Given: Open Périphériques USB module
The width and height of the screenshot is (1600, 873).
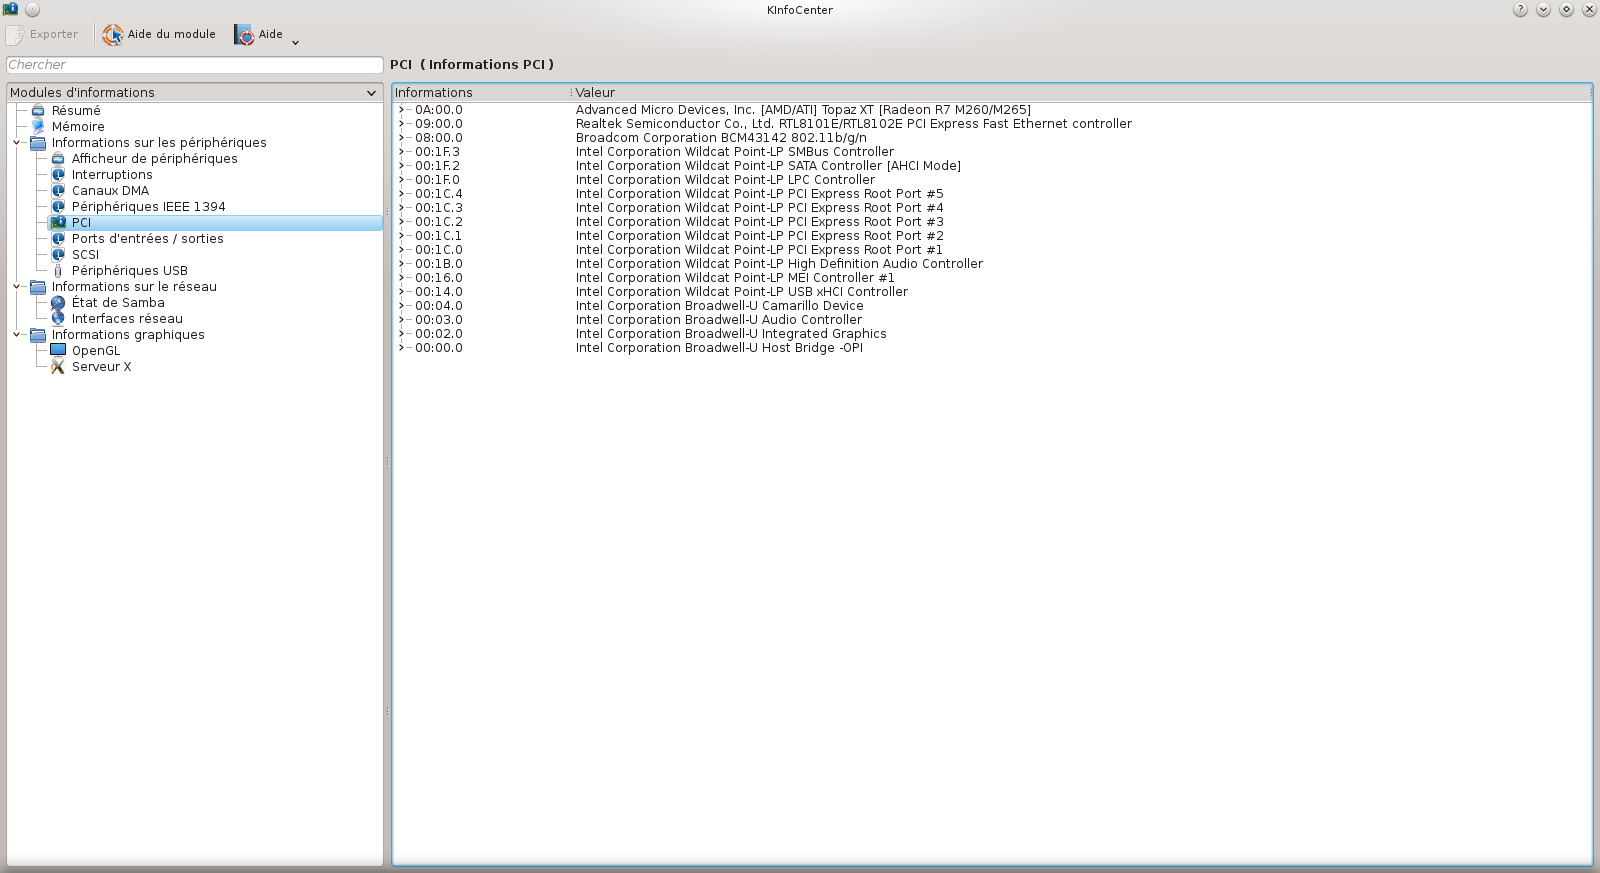Looking at the screenshot, I should (x=130, y=271).
